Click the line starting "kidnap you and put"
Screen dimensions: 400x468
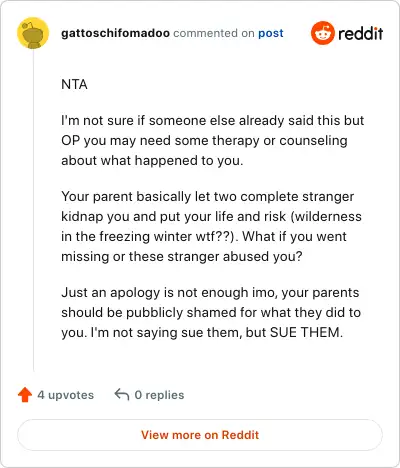coord(211,217)
